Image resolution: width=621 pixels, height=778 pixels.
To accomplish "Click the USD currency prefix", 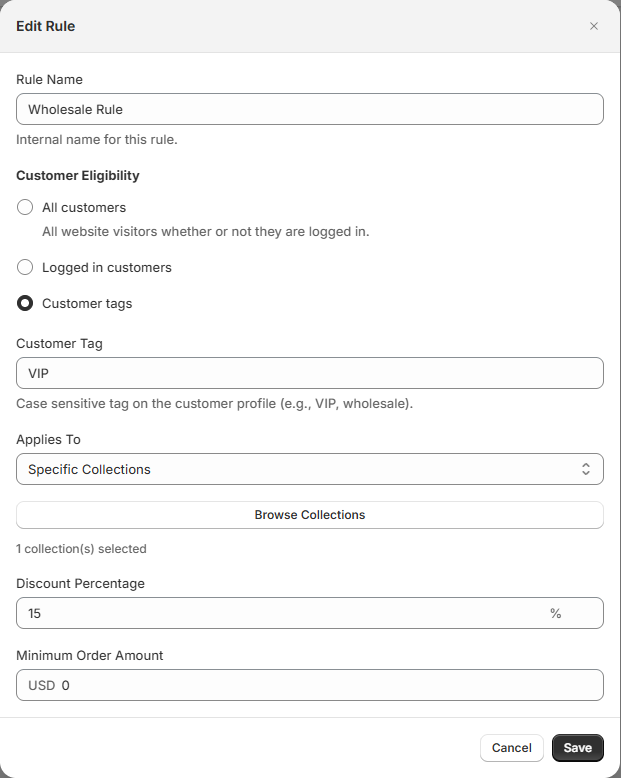I will click(41, 685).
